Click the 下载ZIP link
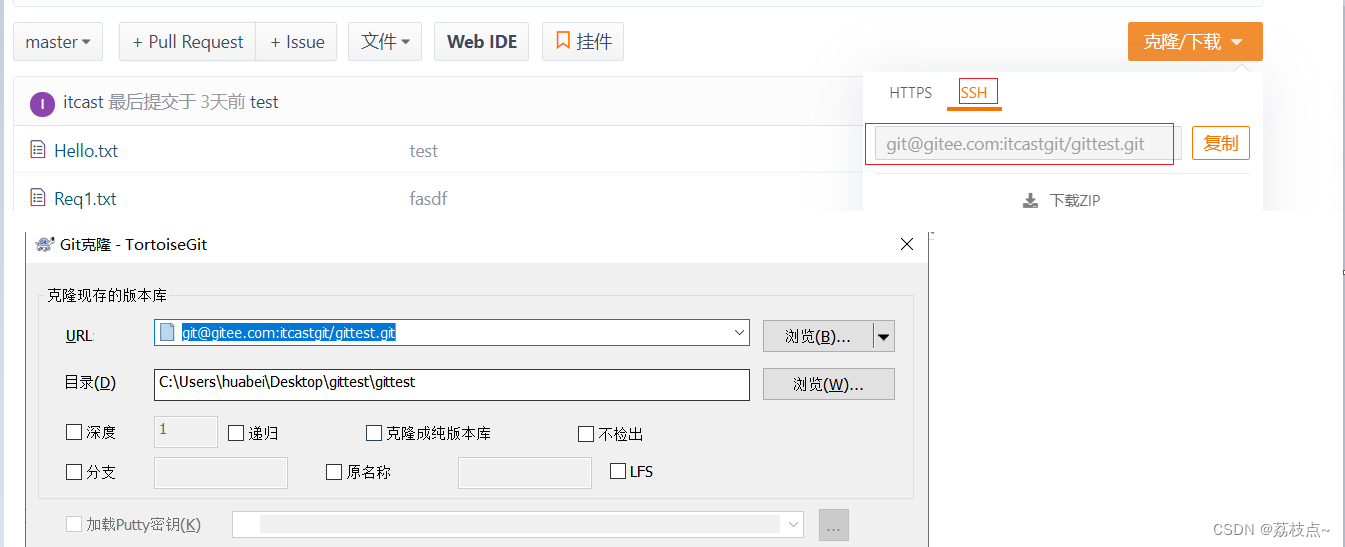The image size is (1345, 547). point(1074,201)
